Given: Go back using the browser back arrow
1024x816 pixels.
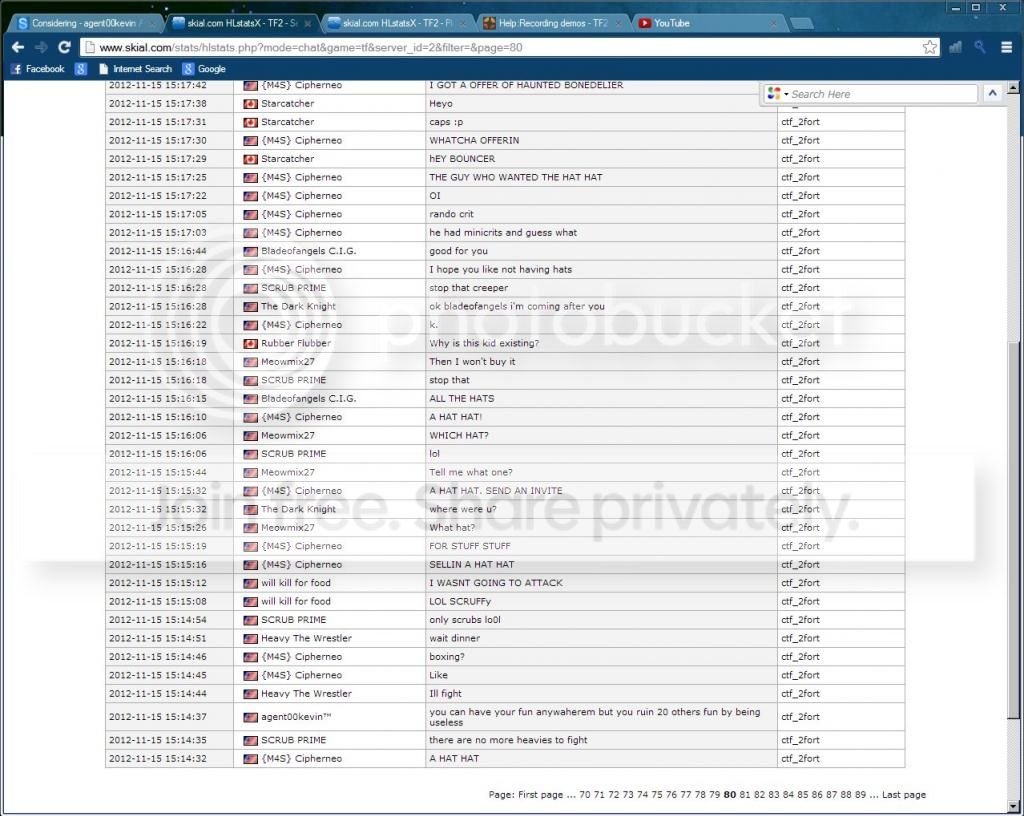Looking at the screenshot, I should tap(18, 48).
